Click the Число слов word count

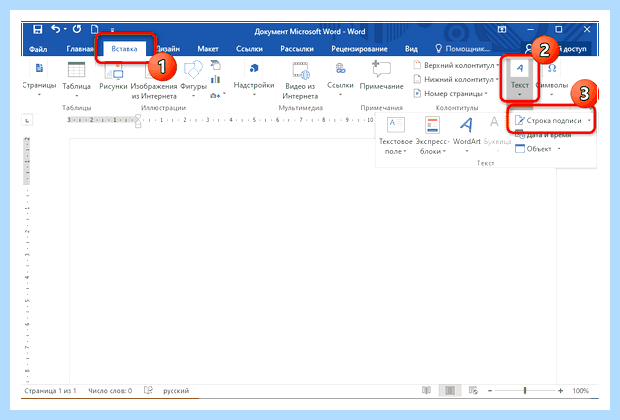pos(110,391)
